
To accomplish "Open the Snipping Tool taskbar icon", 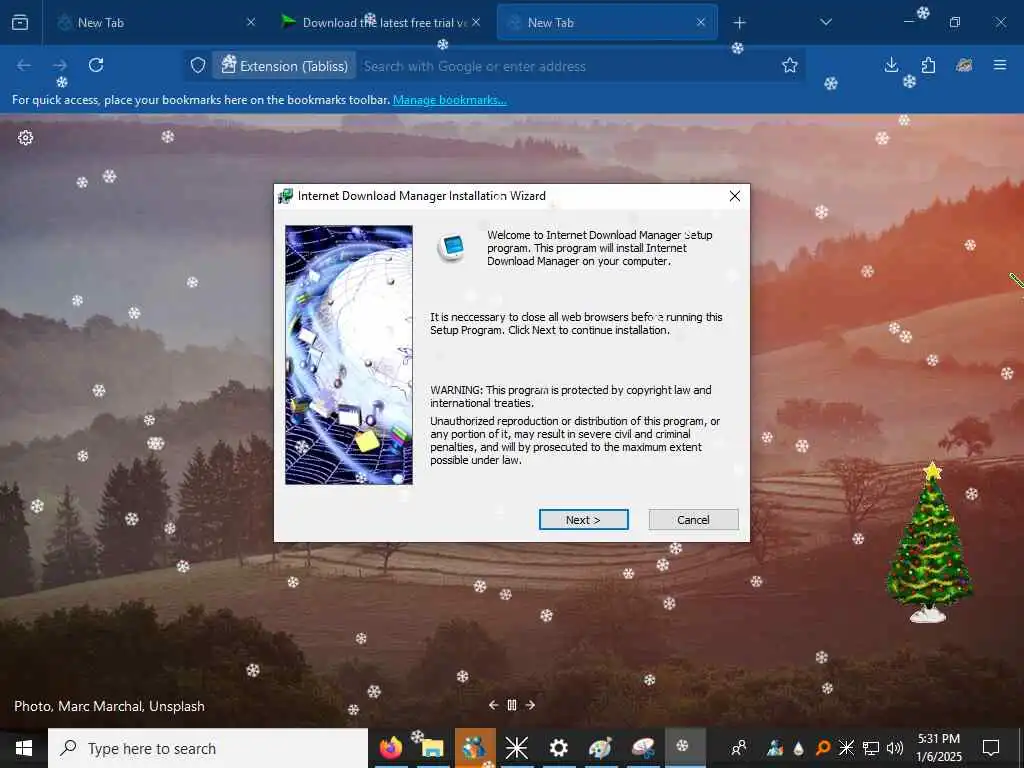I will (643, 748).
